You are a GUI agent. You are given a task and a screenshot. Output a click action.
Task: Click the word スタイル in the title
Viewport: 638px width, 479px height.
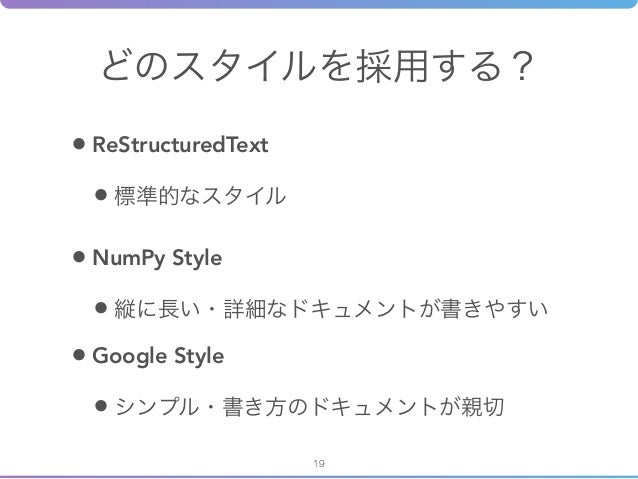244,66
